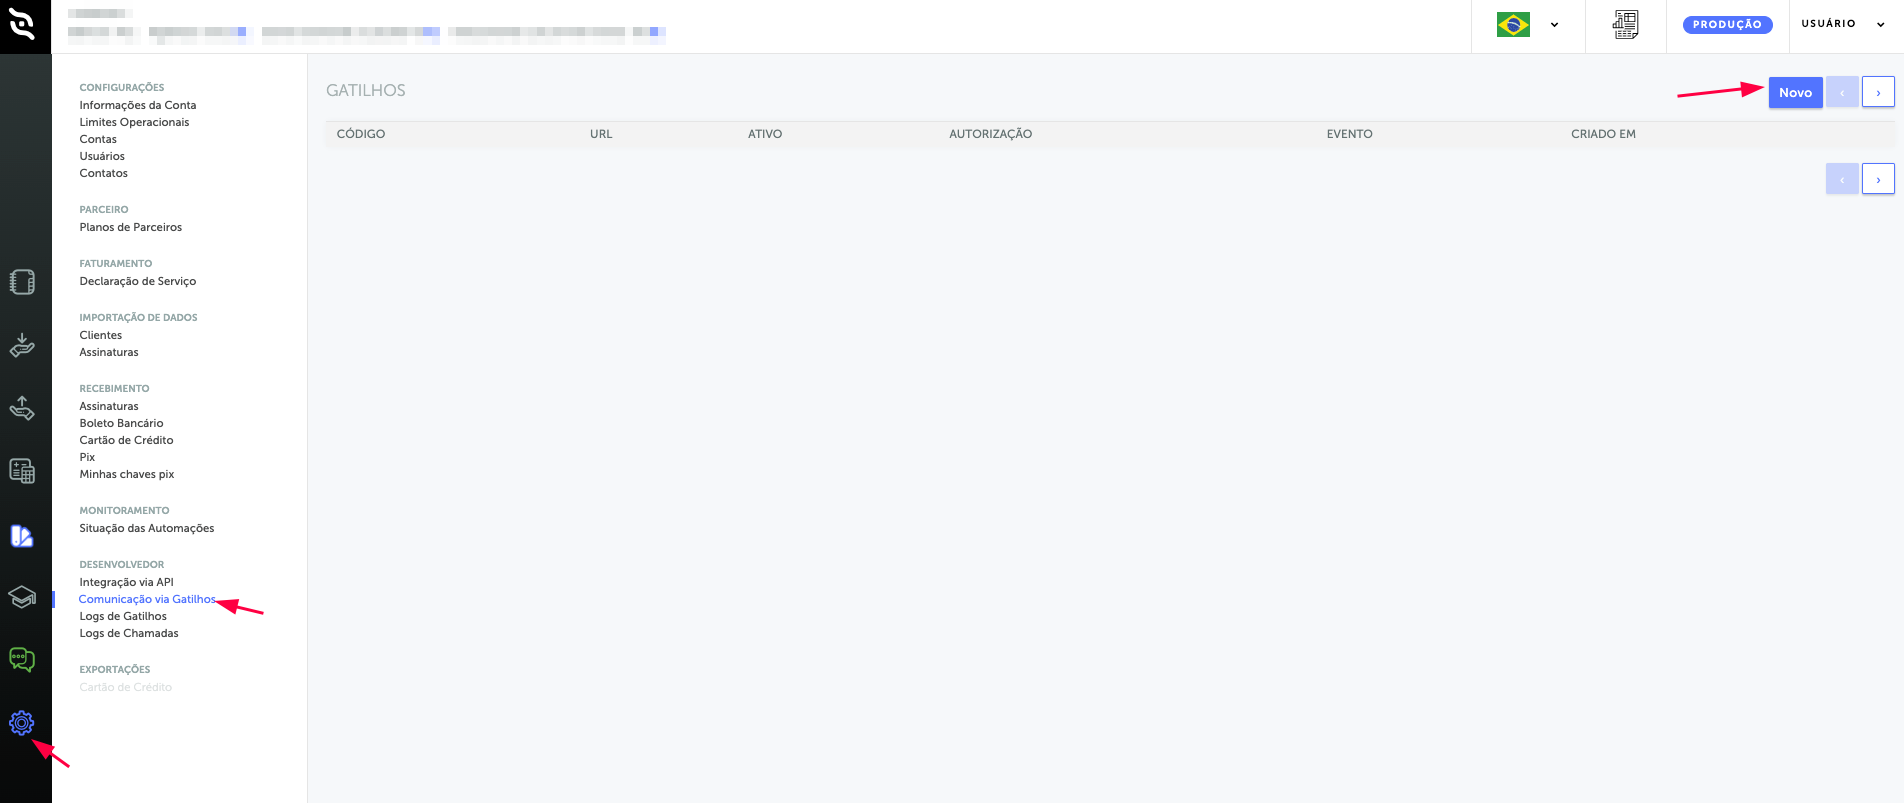The image size is (1904, 803).
Task: Open Declaração de Serviço
Action: (138, 281)
